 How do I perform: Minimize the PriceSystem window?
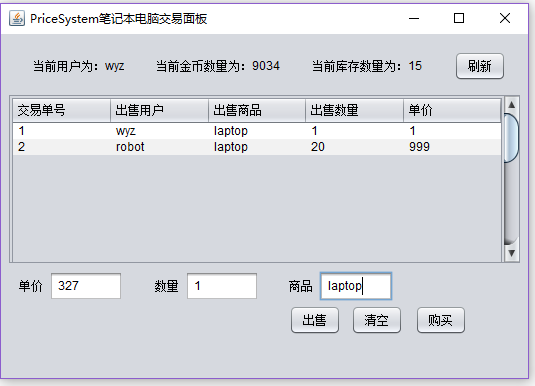[x=414, y=18]
